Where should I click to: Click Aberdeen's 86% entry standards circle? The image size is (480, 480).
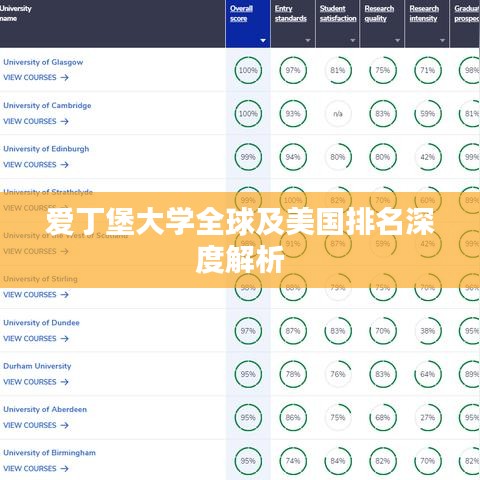(x=293, y=418)
